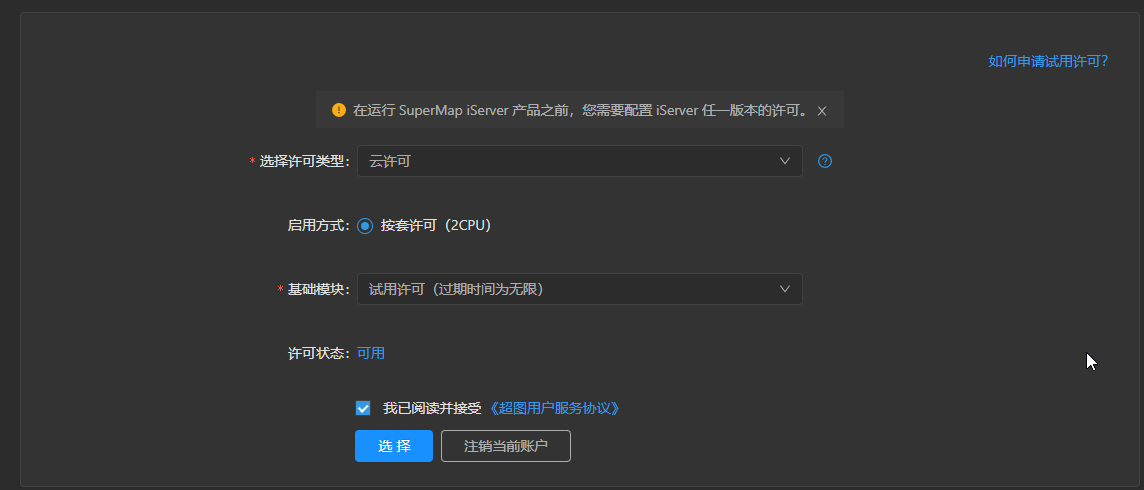Click the 基础模块 field label
The image size is (1144, 490).
[318, 289]
